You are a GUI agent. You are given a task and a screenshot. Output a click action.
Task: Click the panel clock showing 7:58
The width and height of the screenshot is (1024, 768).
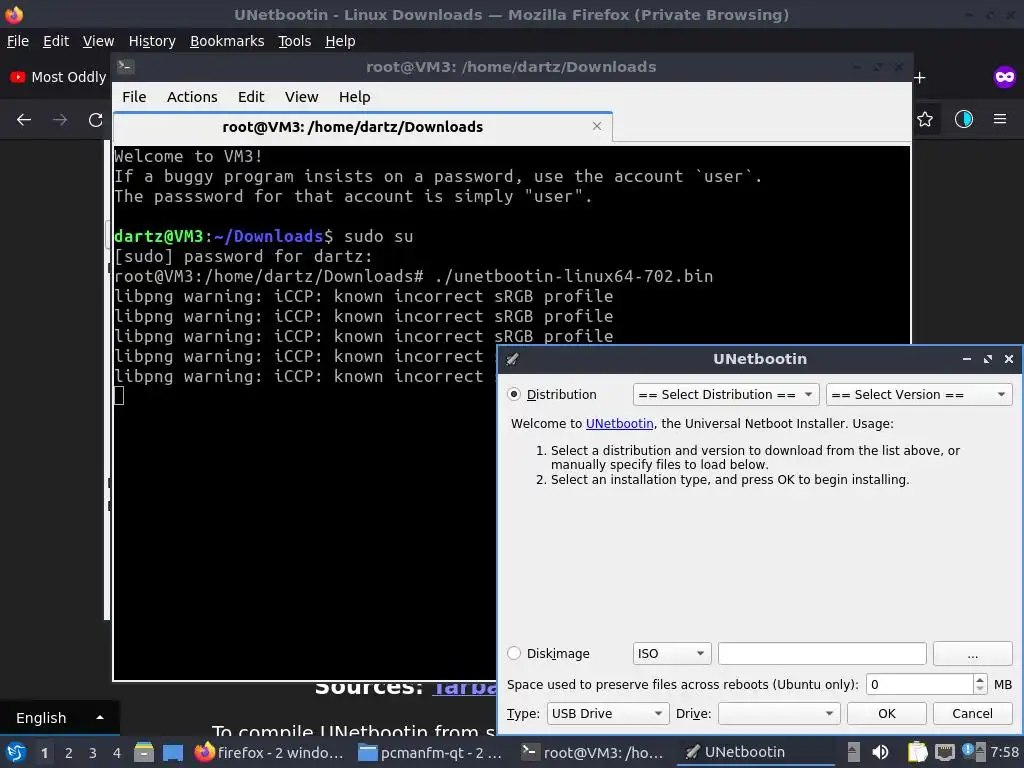[x=1004, y=752]
